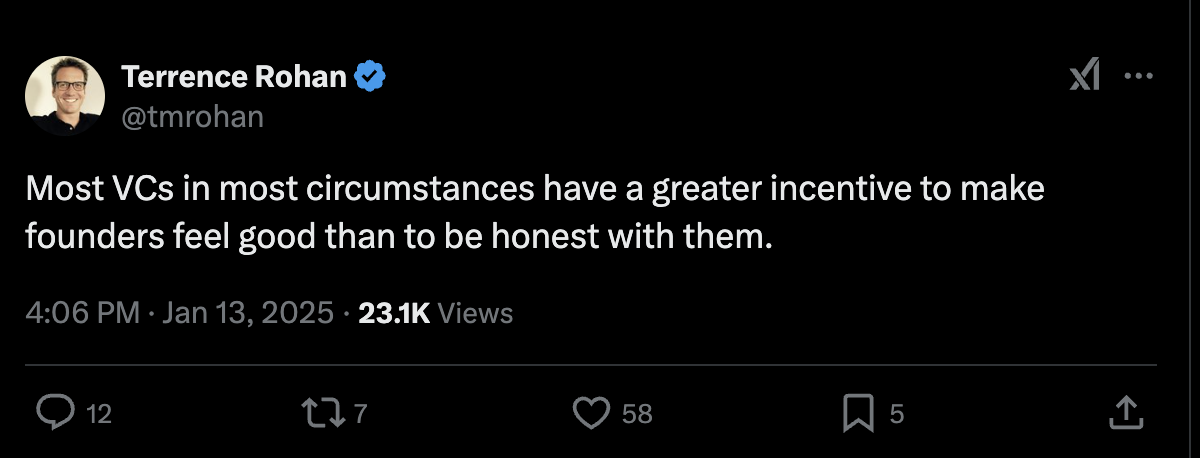This screenshot has width=1200, height=458.
Task: Click the Views label
Action: click(x=476, y=313)
